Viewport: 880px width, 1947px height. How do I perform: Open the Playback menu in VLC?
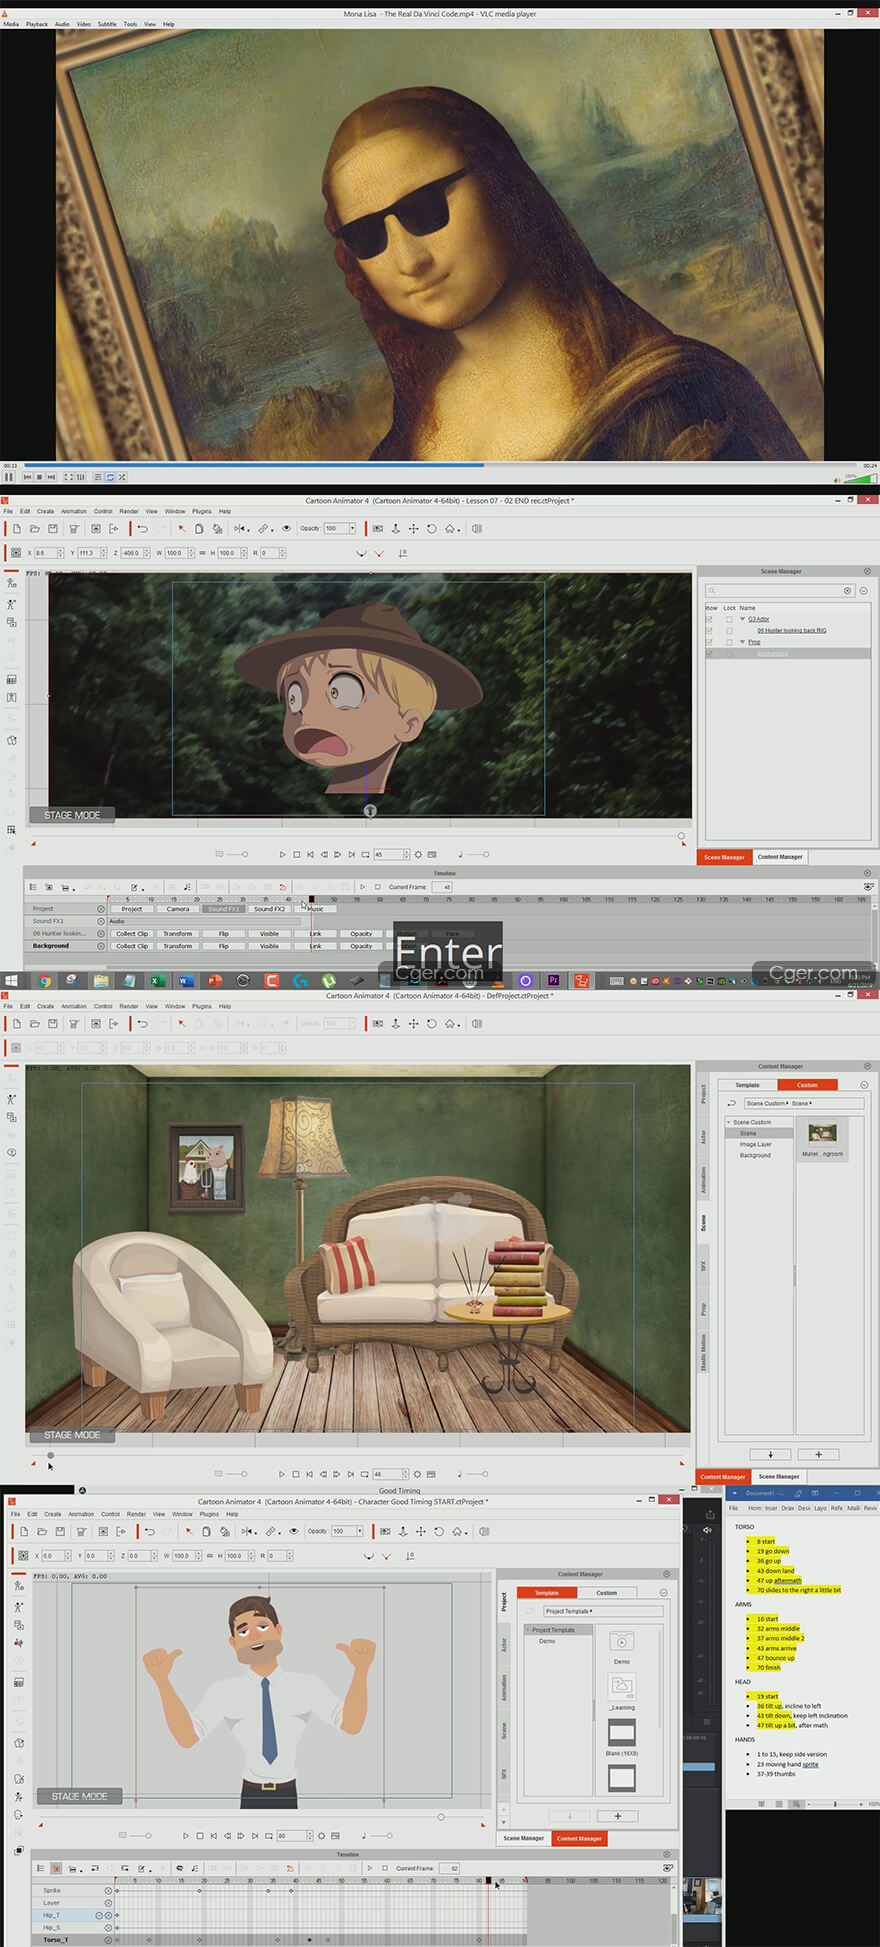tap(37, 24)
